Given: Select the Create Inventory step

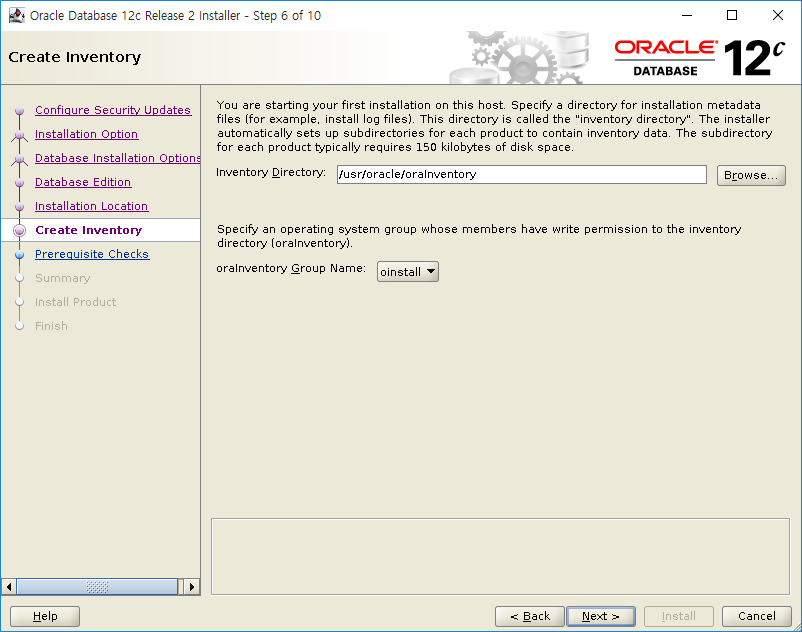Looking at the screenshot, I should [88, 230].
